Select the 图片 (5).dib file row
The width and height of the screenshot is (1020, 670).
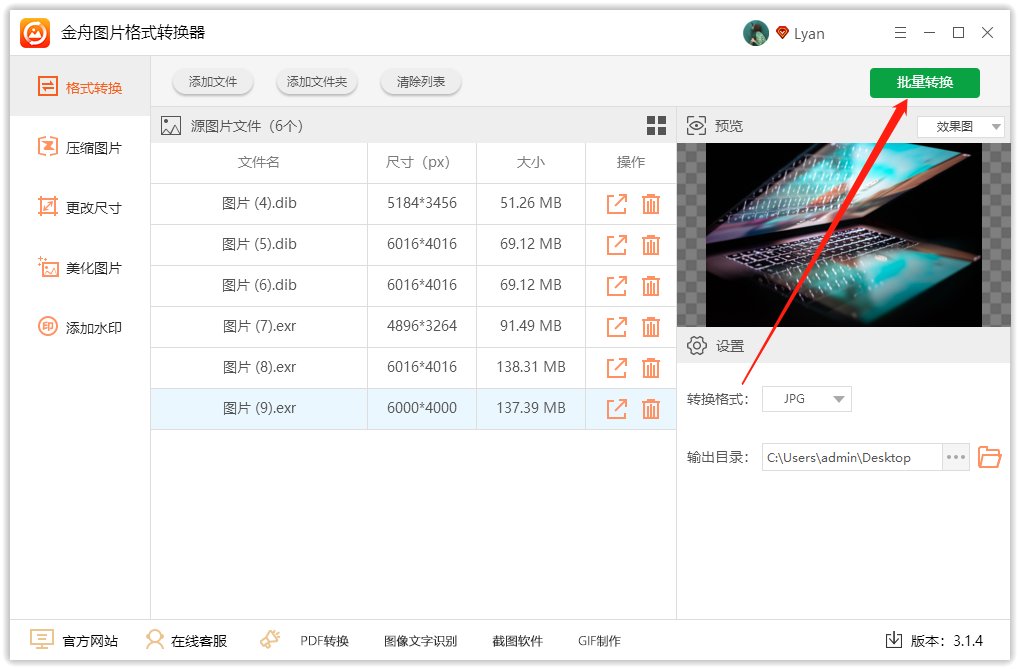coord(260,244)
